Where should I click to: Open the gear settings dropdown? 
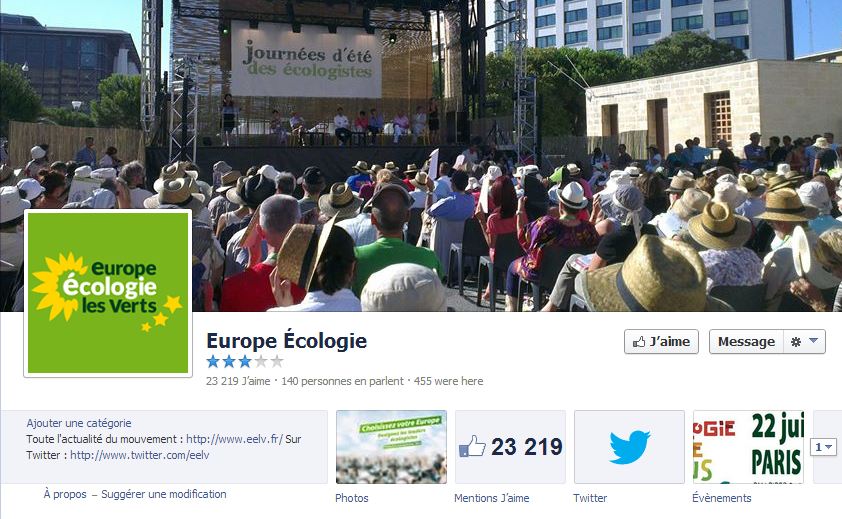[x=804, y=342]
